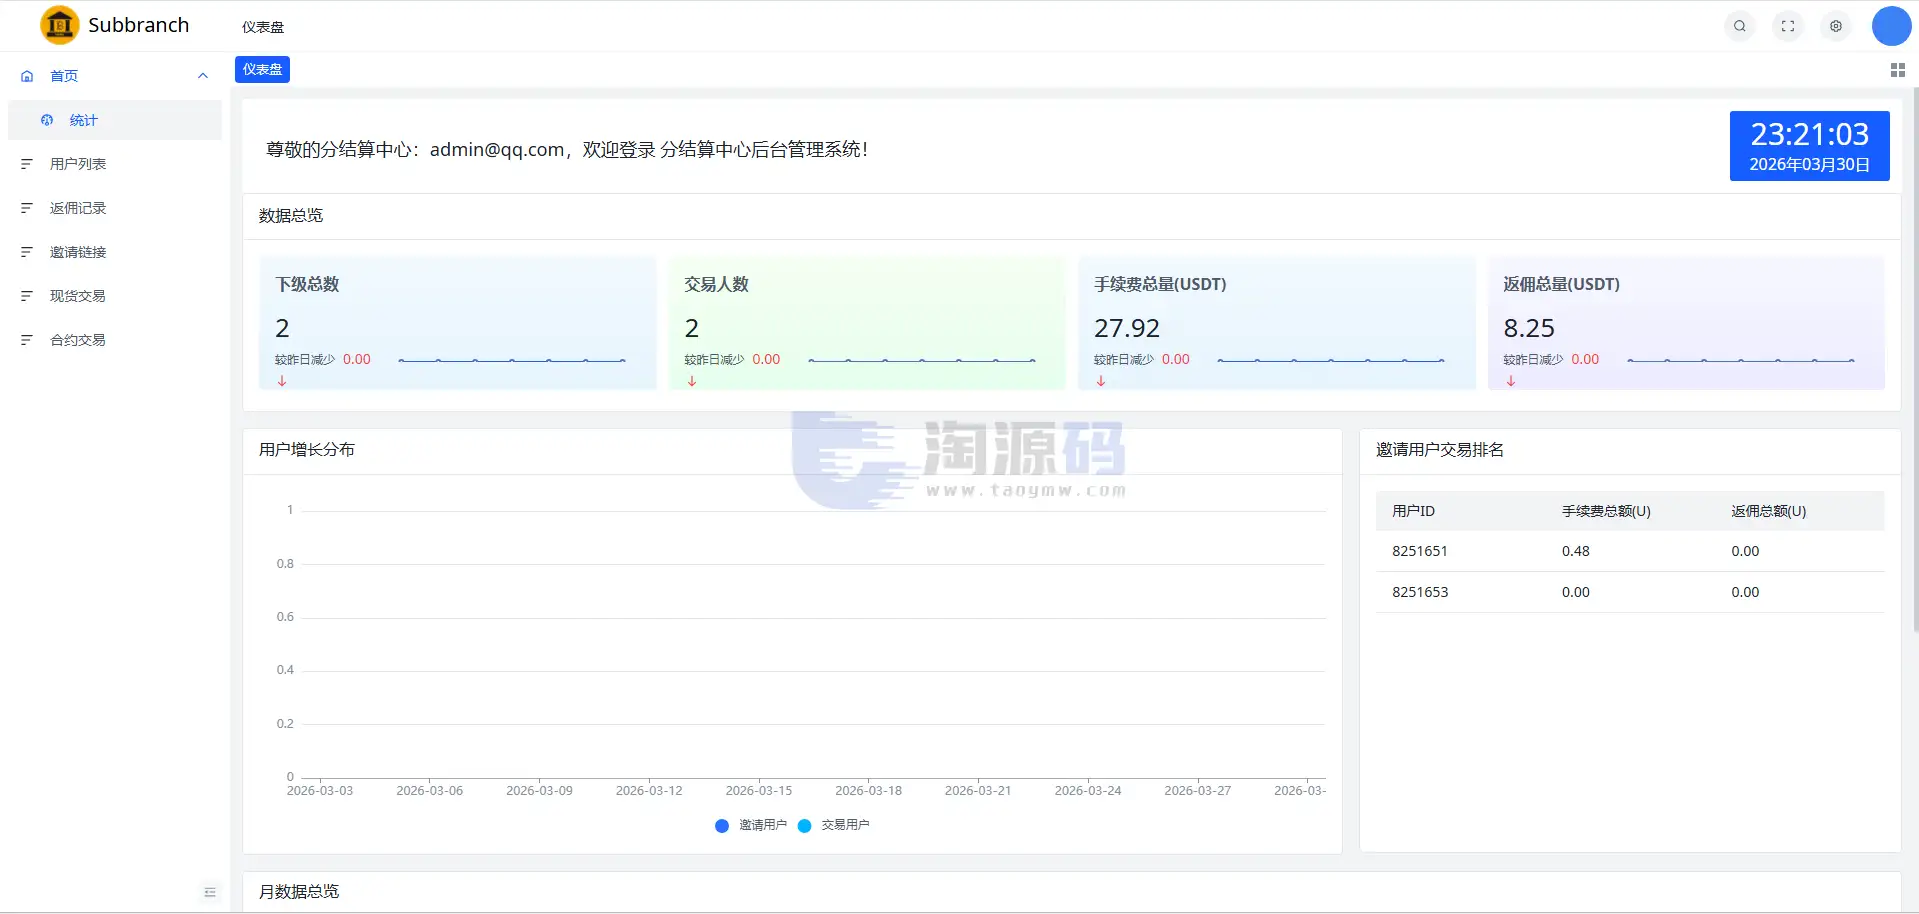Click the 27.92 fee total value

tap(1127, 328)
